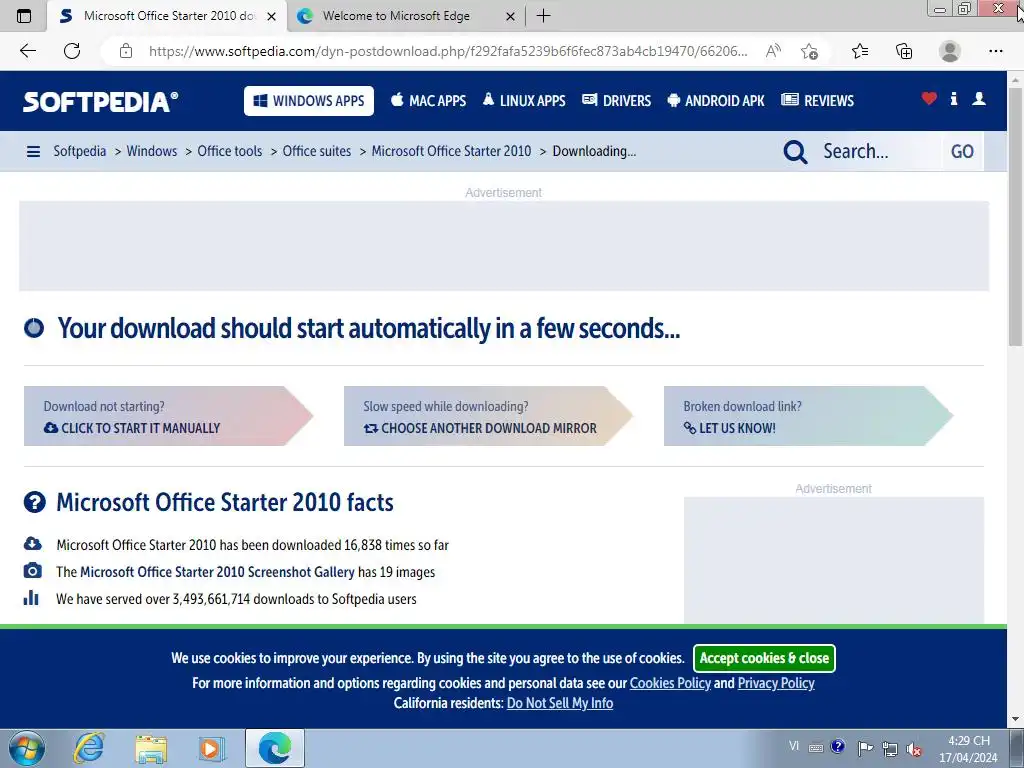The width and height of the screenshot is (1024, 768).
Task: Open Do Not Sell My Info link
Action: pos(560,703)
